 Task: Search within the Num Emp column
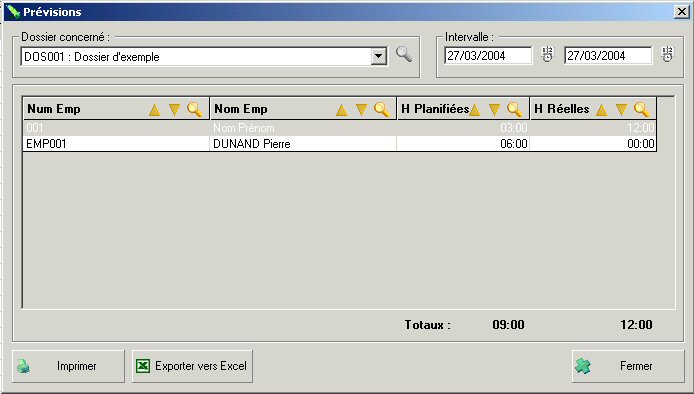point(195,109)
